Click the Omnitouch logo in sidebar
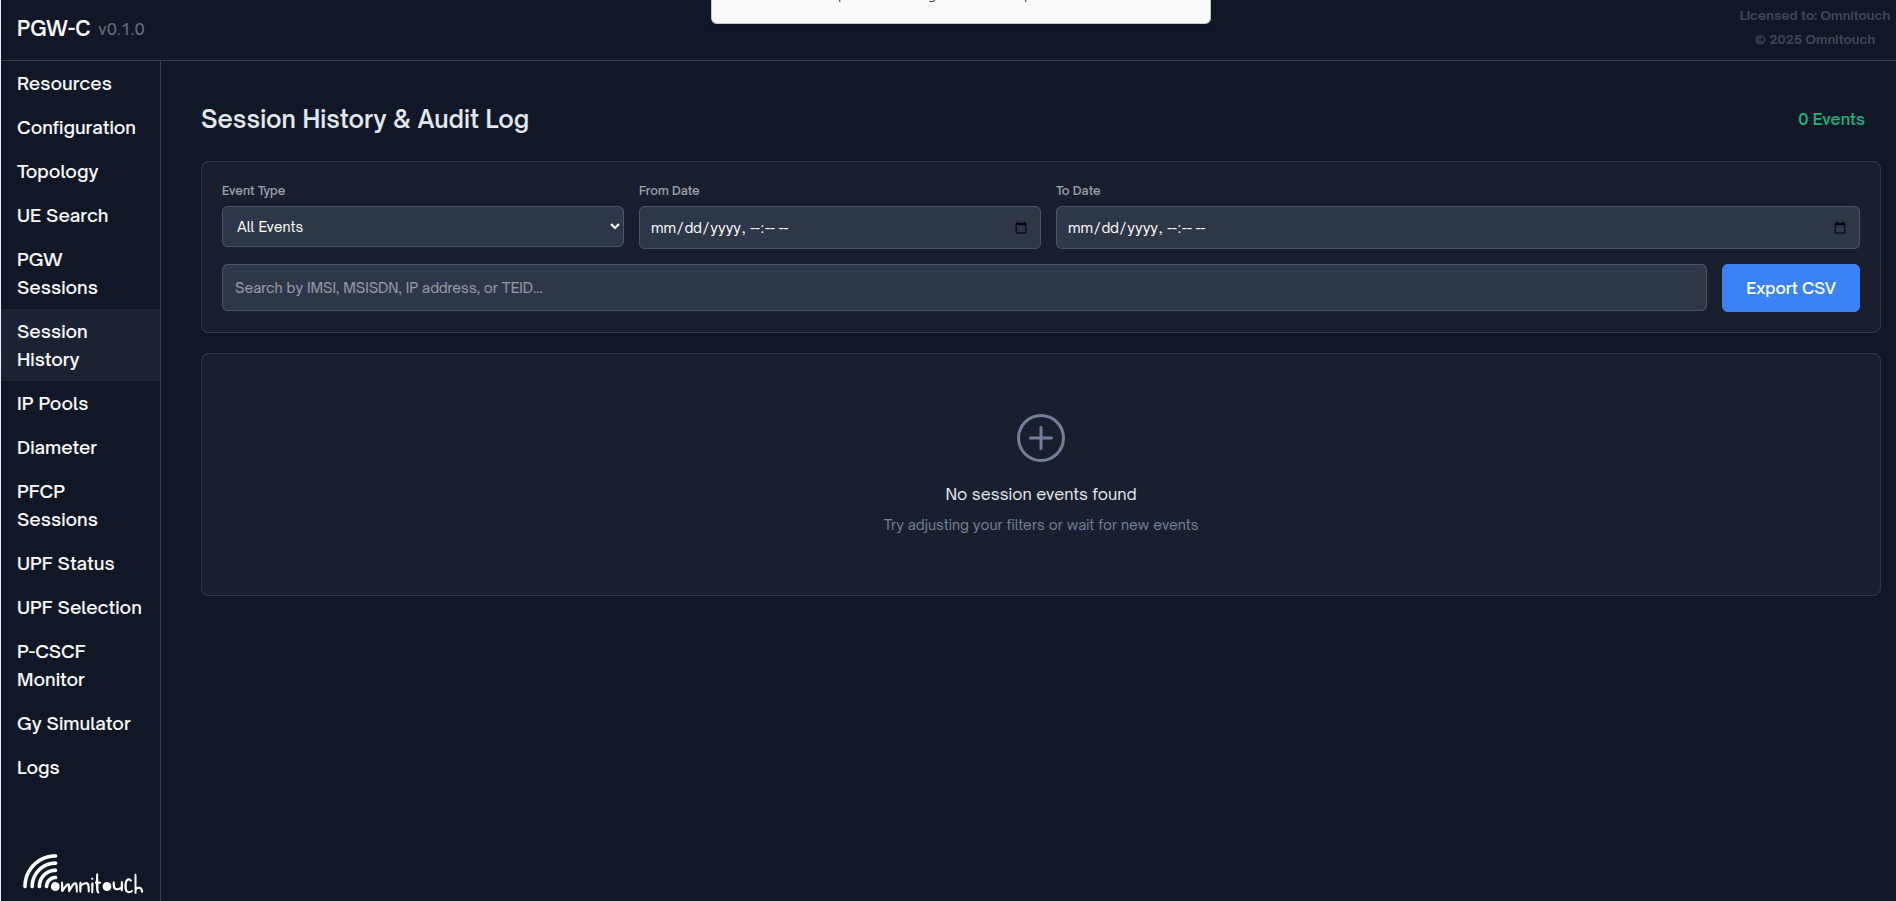The image size is (1896, 901). 82,874
